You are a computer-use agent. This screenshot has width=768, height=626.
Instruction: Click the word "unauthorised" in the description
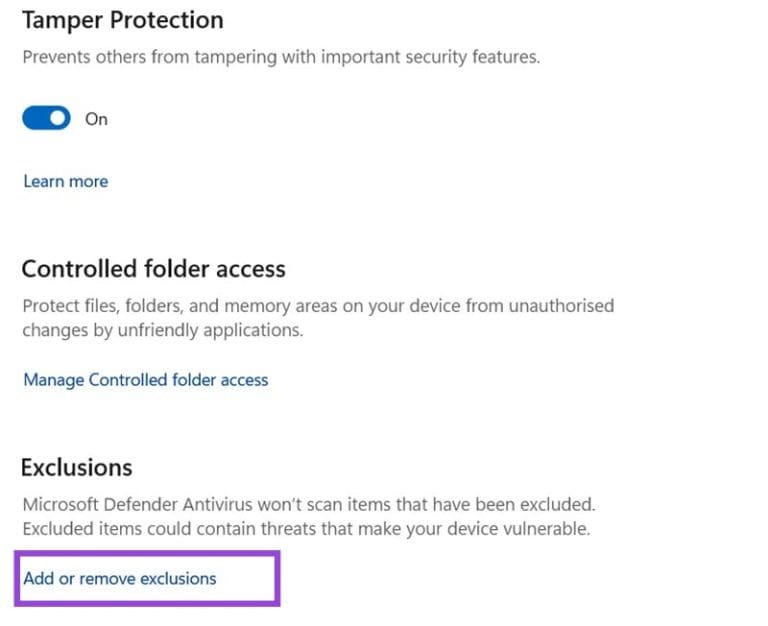tap(564, 305)
